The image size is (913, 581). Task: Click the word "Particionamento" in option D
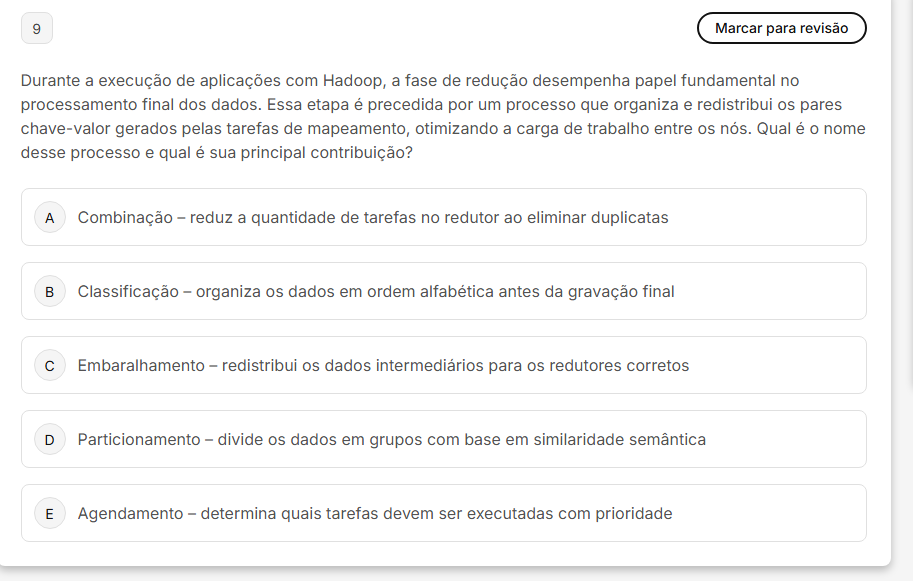coord(139,439)
